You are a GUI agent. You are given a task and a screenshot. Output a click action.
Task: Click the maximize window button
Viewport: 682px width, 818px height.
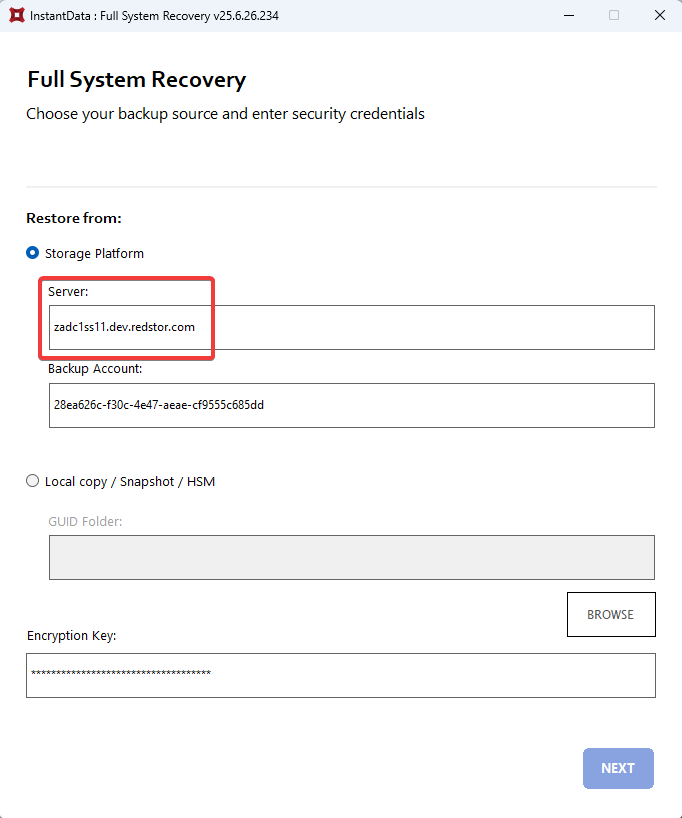(614, 16)
